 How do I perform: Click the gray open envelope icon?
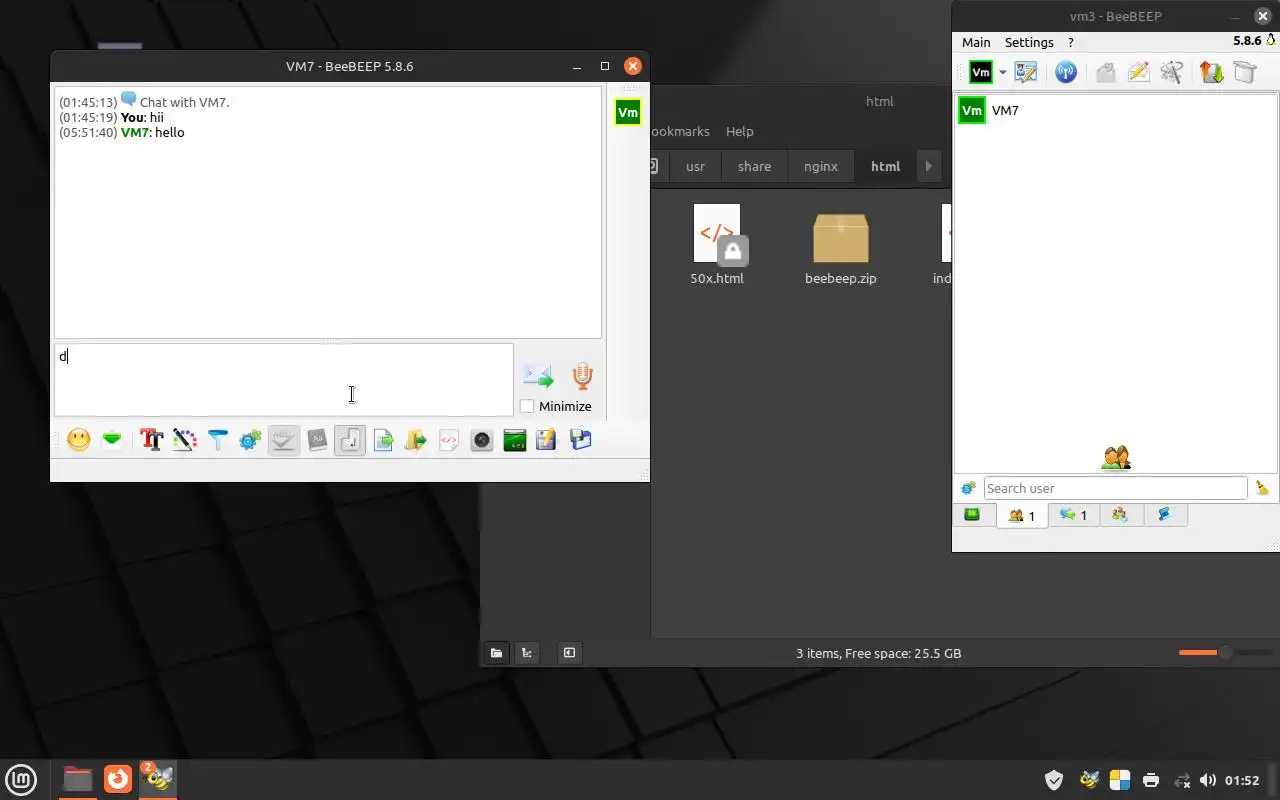[x=1105, y=72]
